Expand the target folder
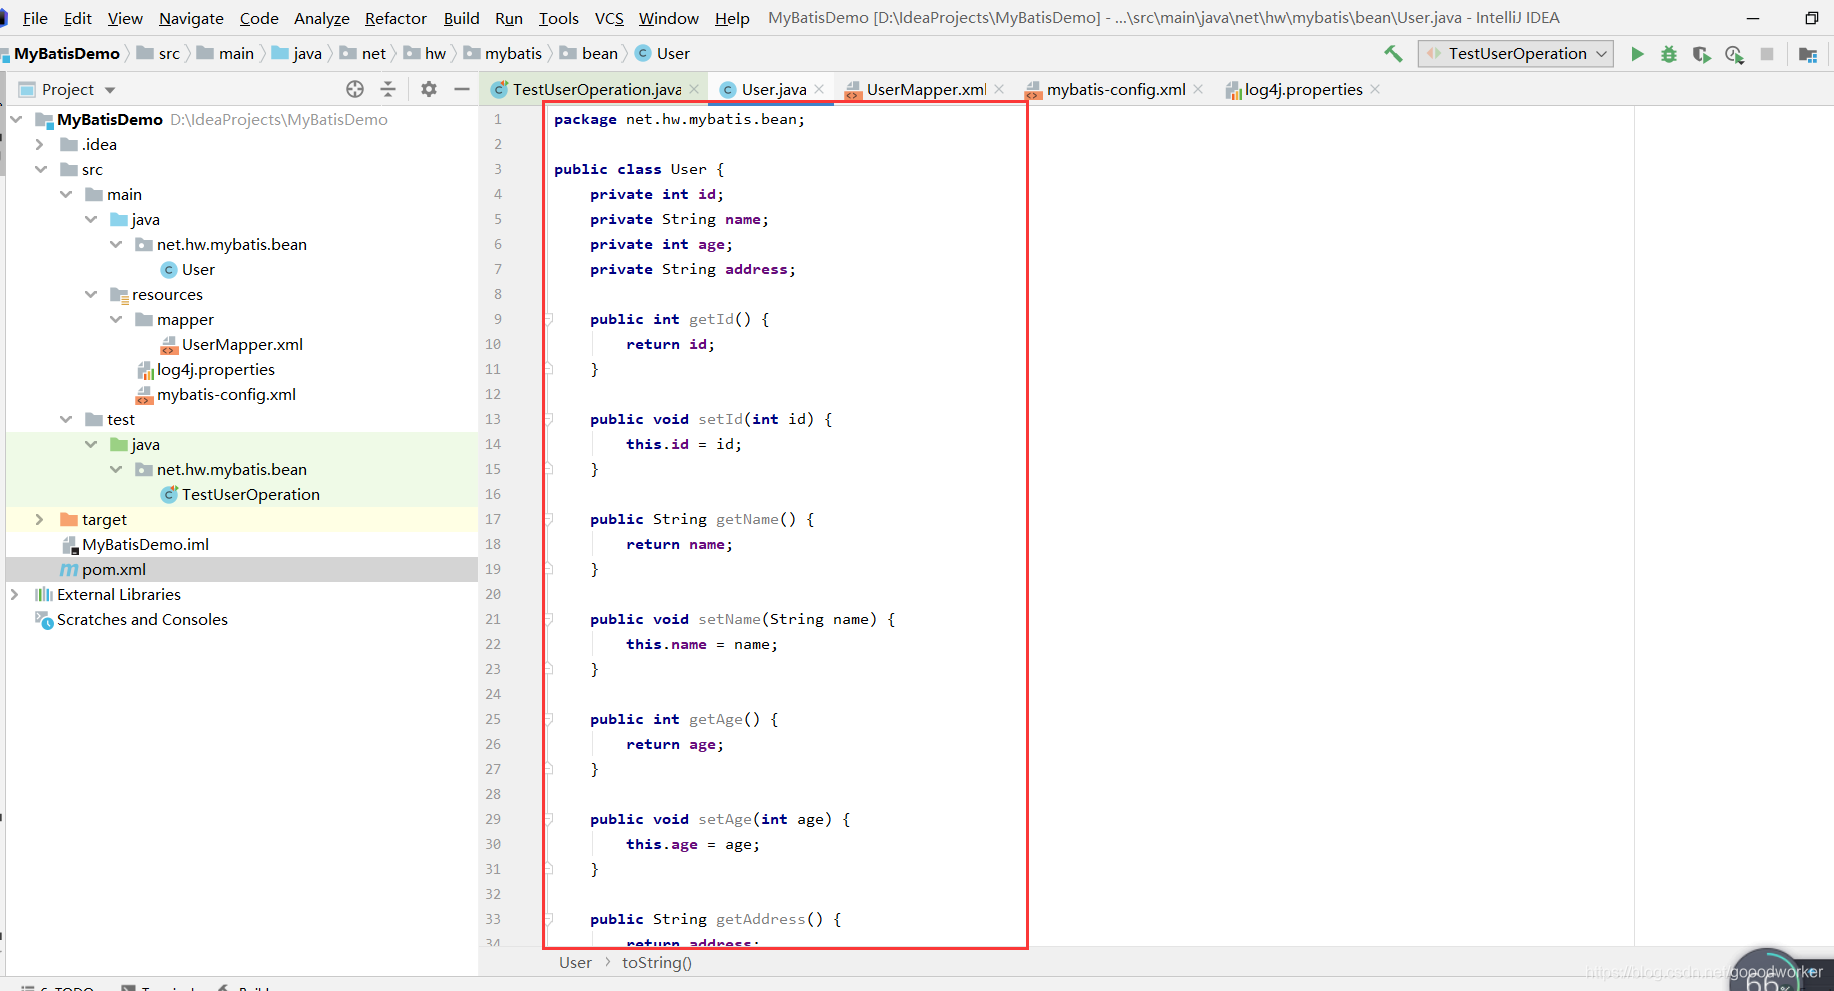Viewport: 1834px width, 991px height. pos(40,519)
